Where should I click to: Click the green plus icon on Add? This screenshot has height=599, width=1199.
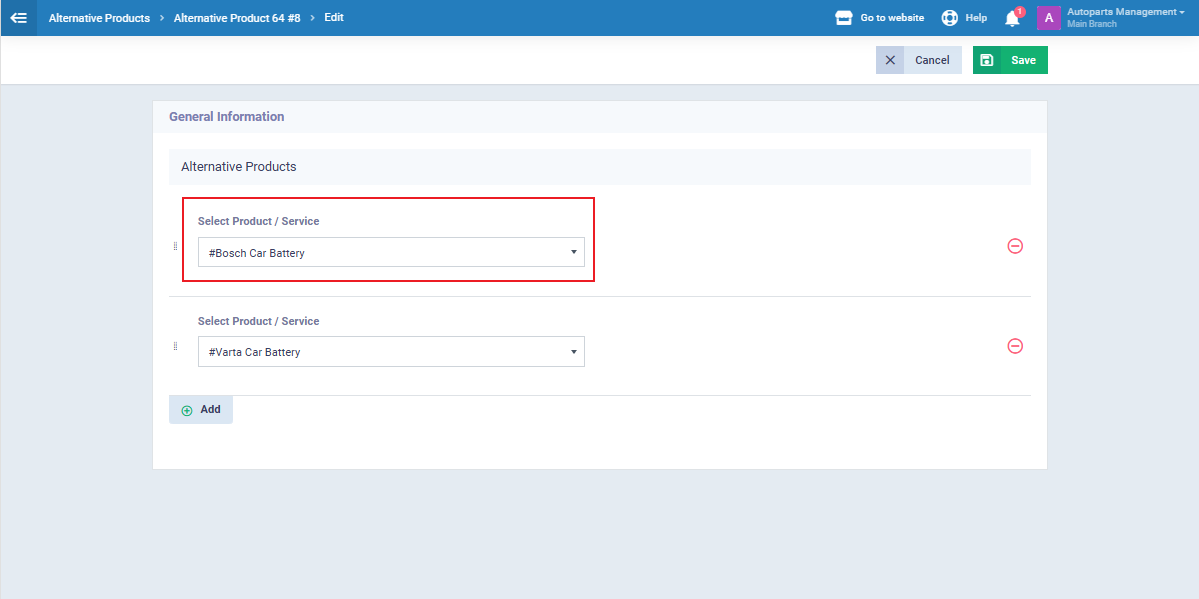187,410
